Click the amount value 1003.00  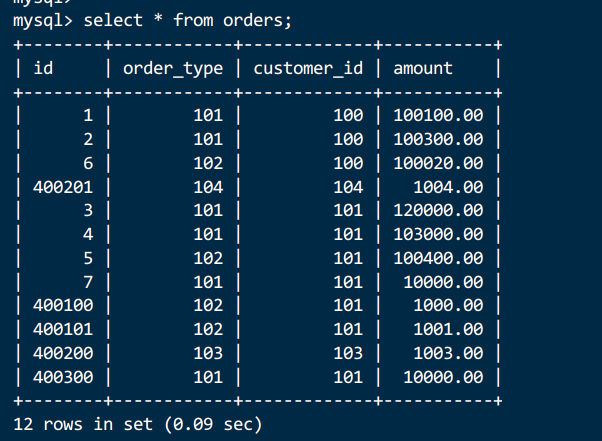tap(448, 353)
